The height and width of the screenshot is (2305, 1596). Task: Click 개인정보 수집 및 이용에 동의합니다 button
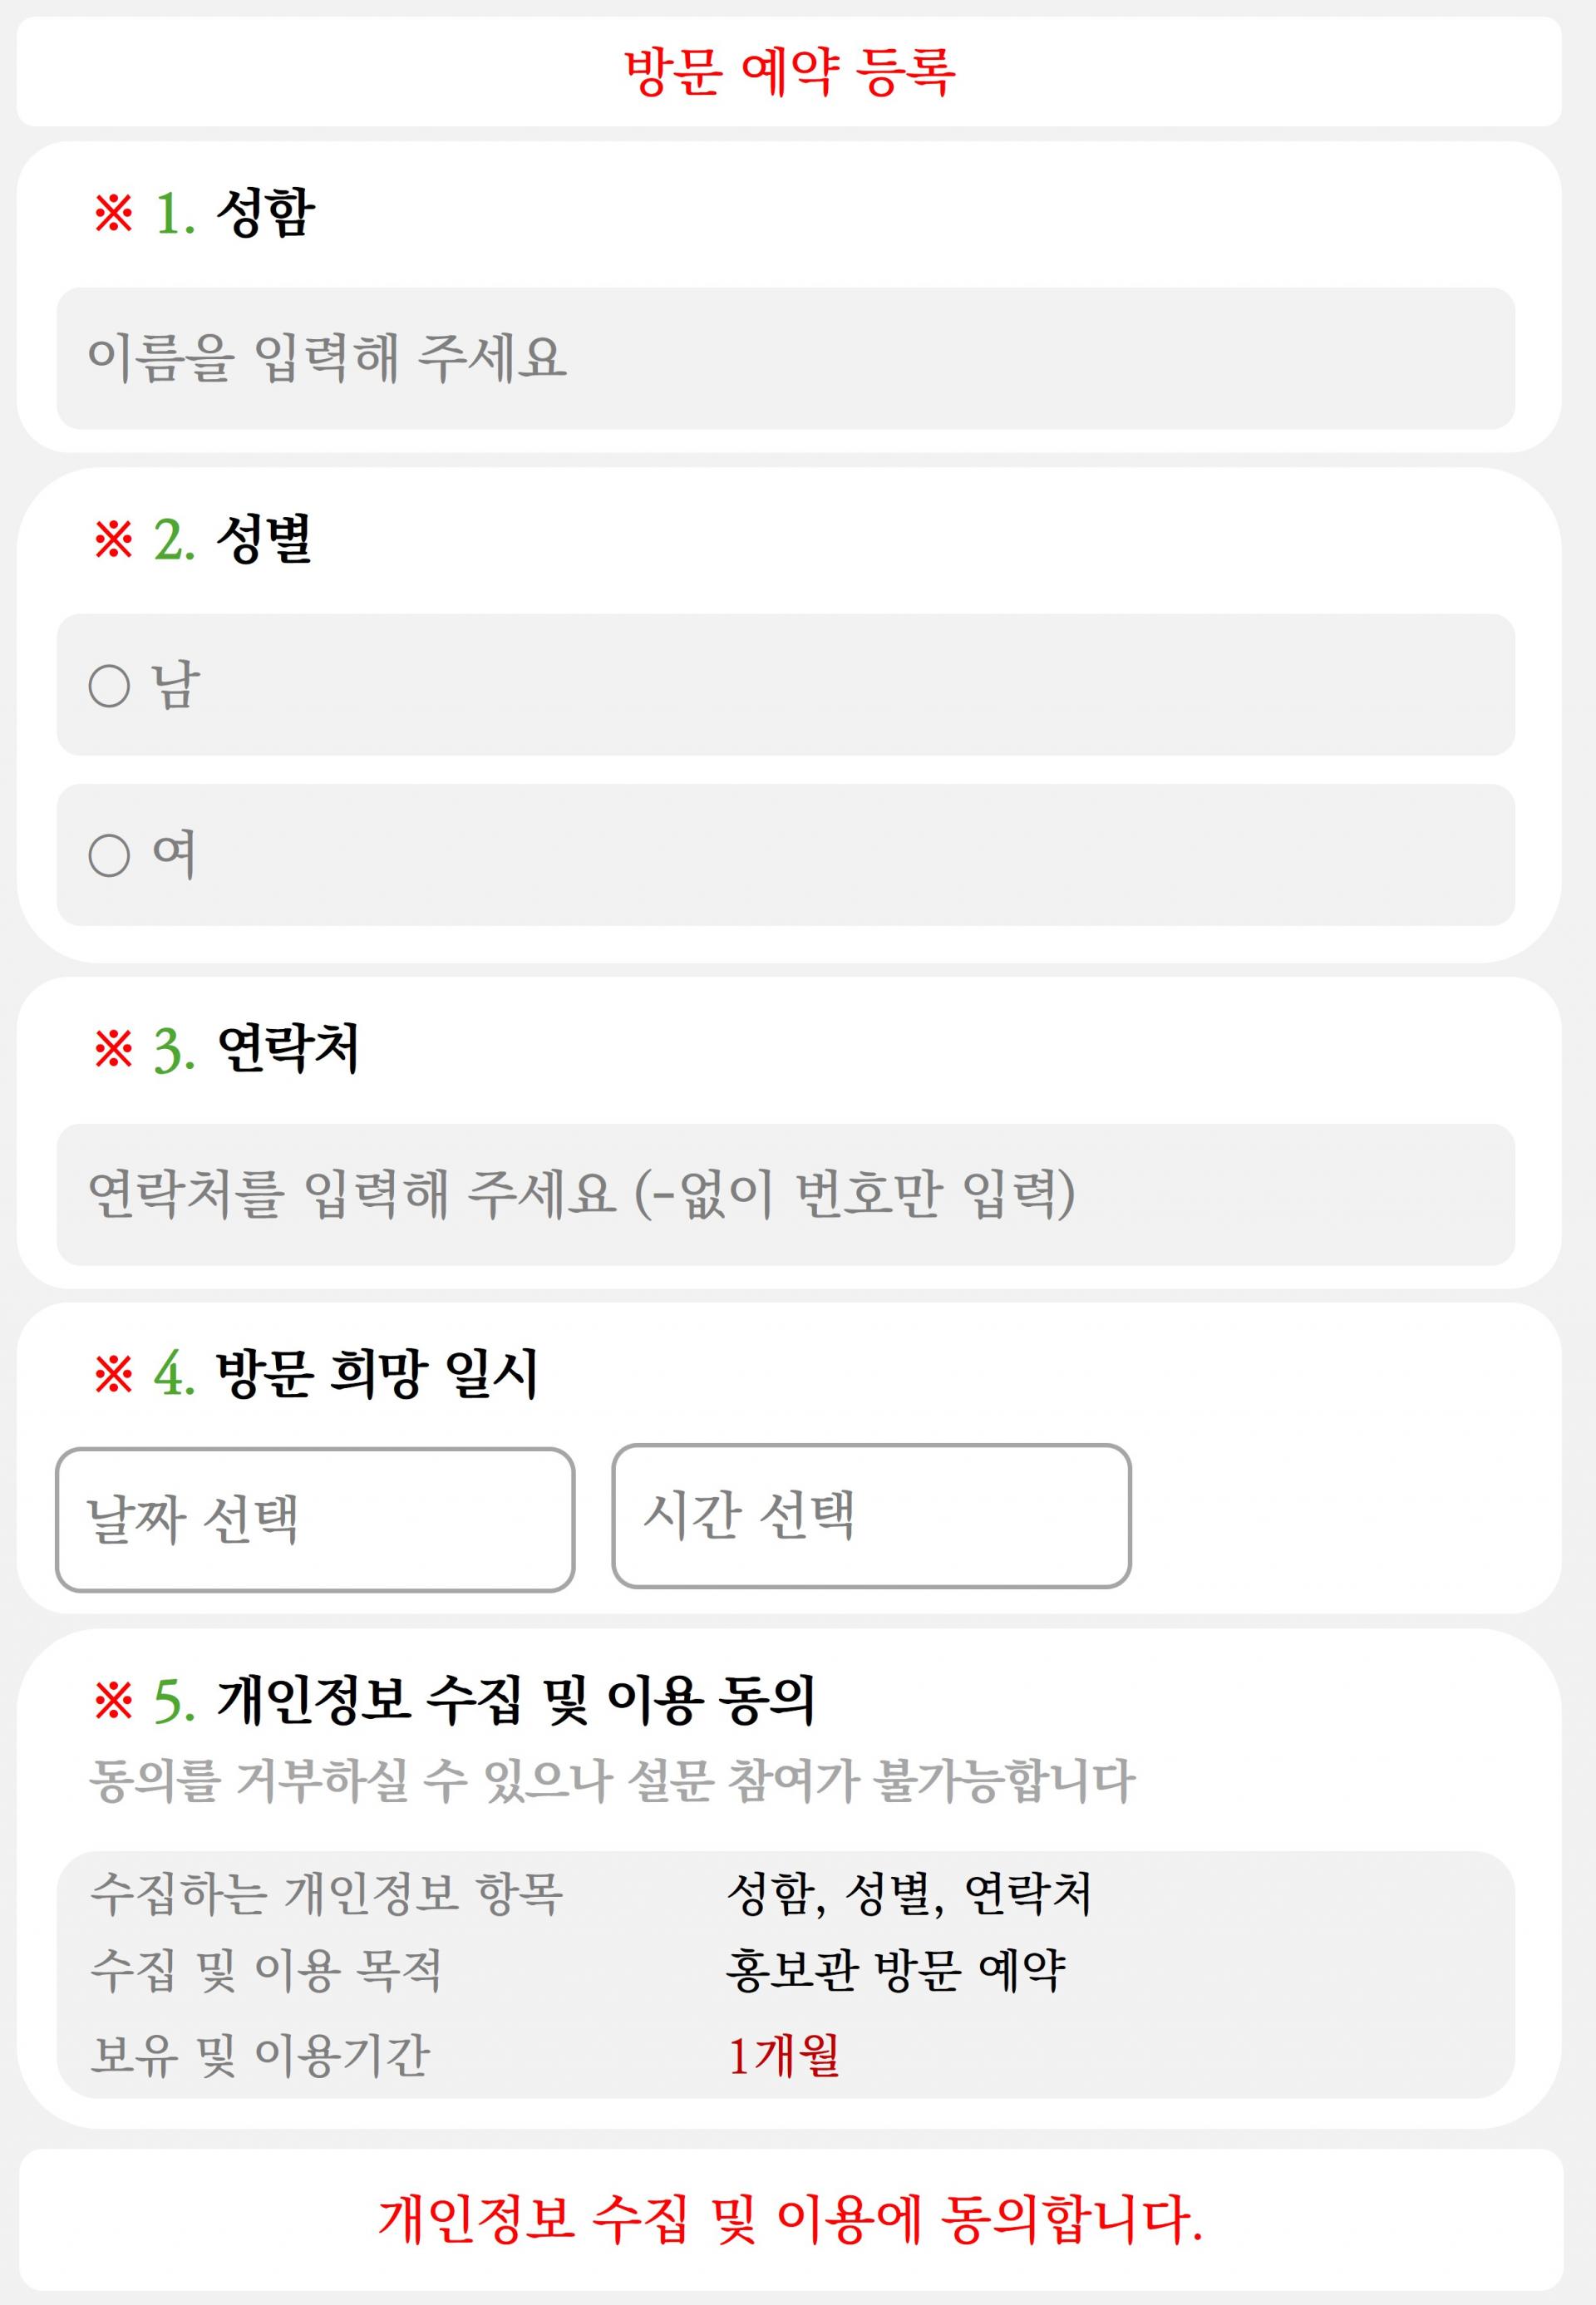coord(790,2219)
